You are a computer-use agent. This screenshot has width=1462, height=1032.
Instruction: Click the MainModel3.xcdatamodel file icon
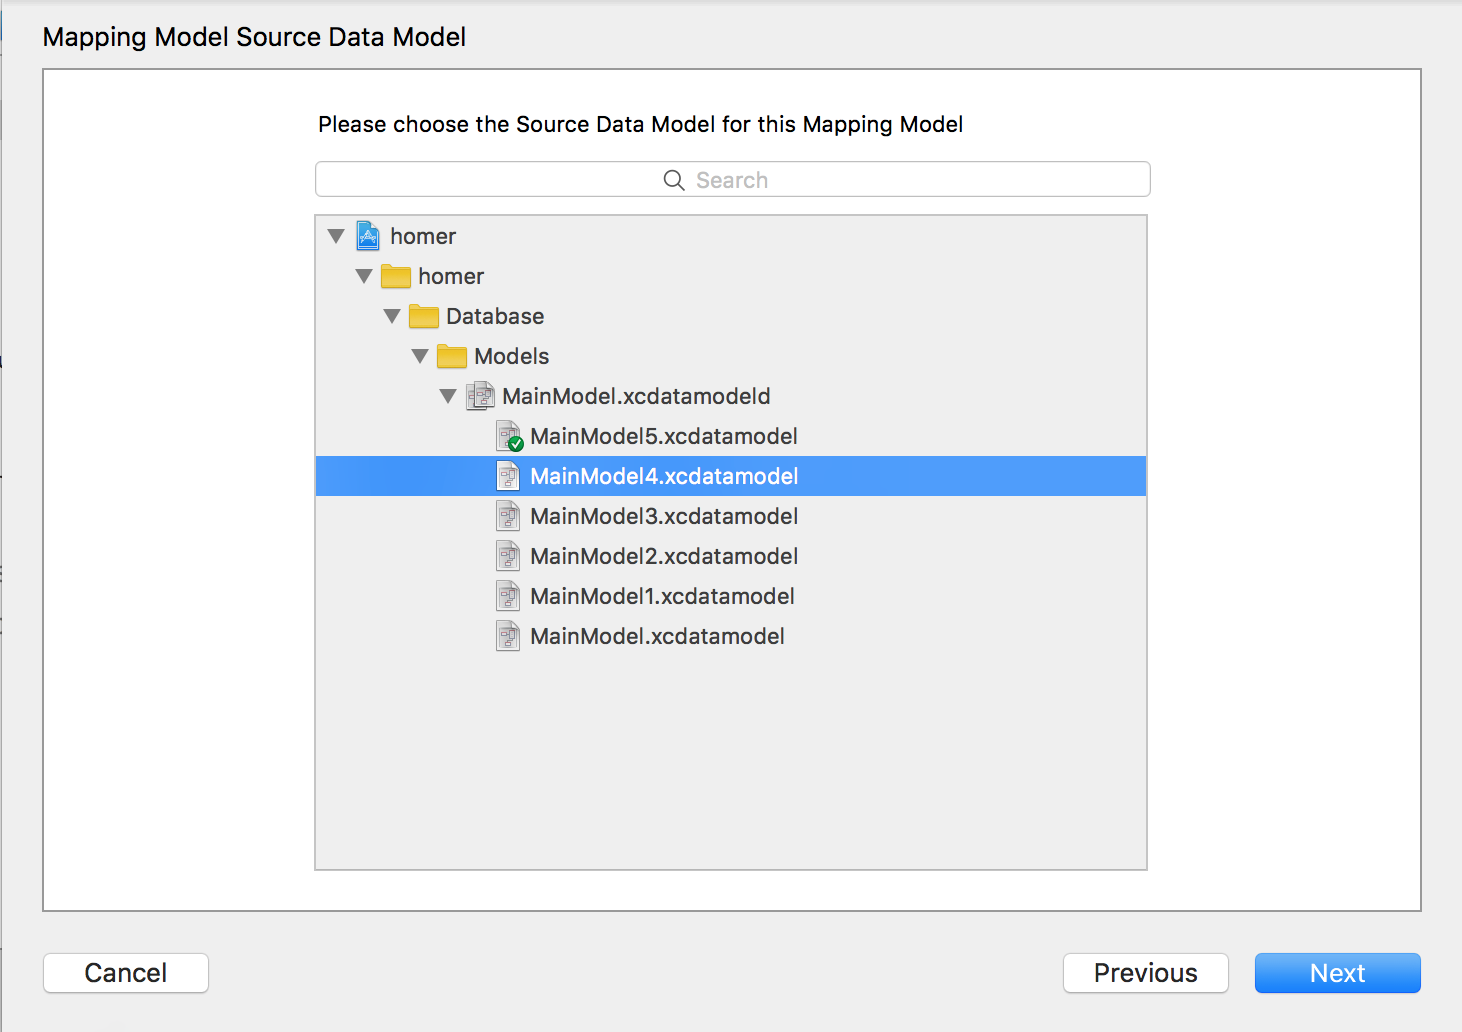tap(508, 516)
